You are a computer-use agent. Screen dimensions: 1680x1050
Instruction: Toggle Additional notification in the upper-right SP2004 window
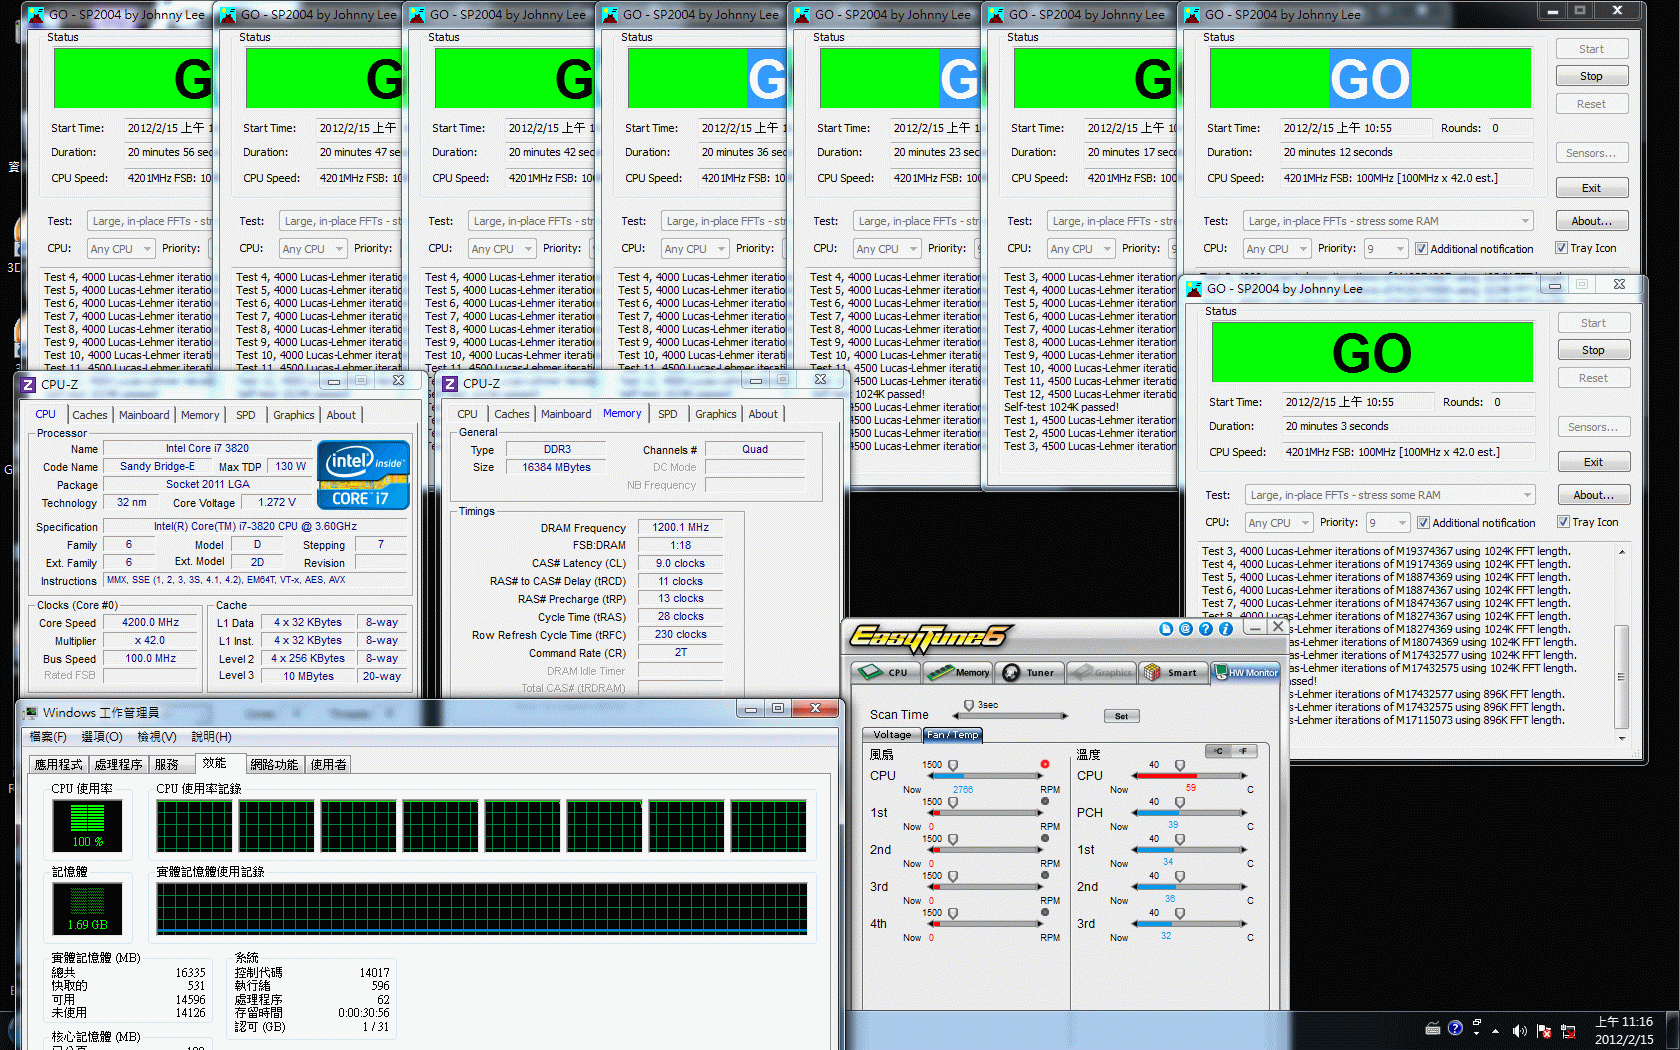(x=1473, y=248)
